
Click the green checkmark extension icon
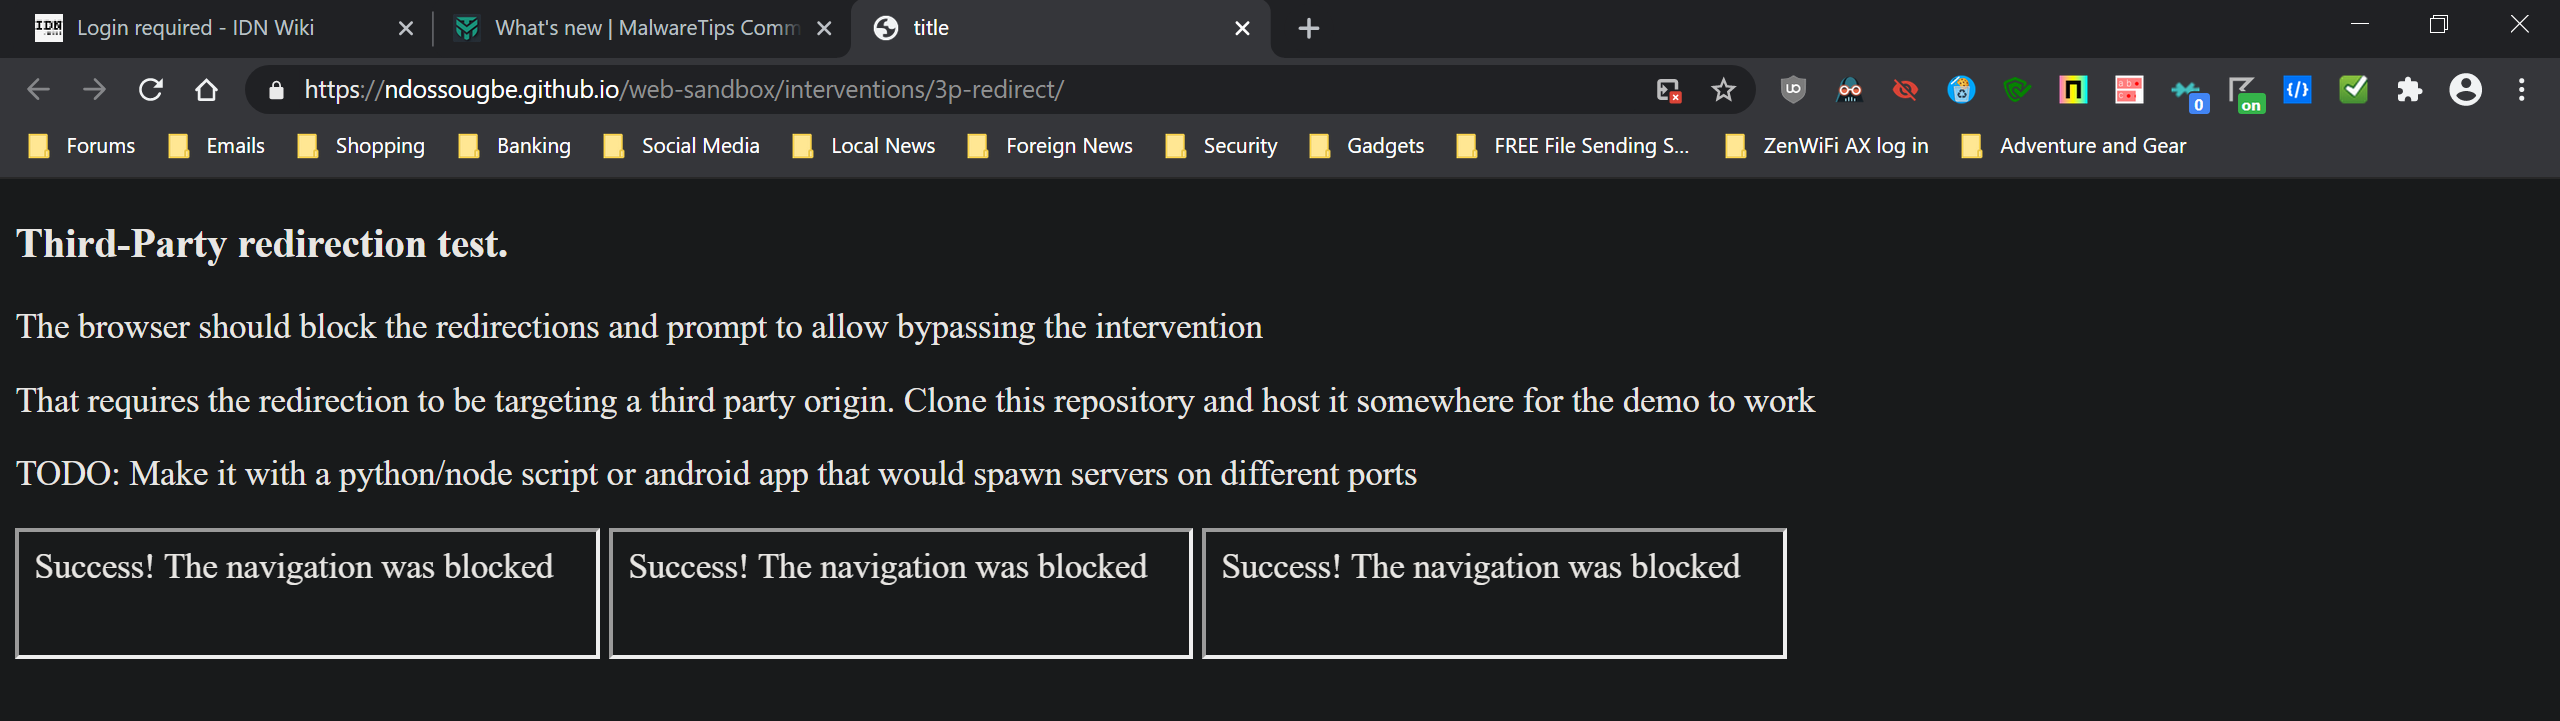click(2353, 90)
